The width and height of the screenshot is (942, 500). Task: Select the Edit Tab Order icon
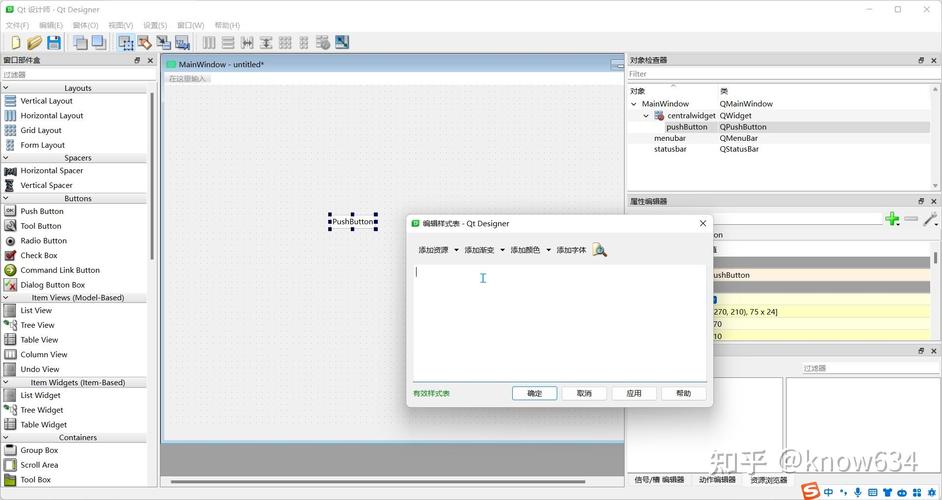point(182,43)
